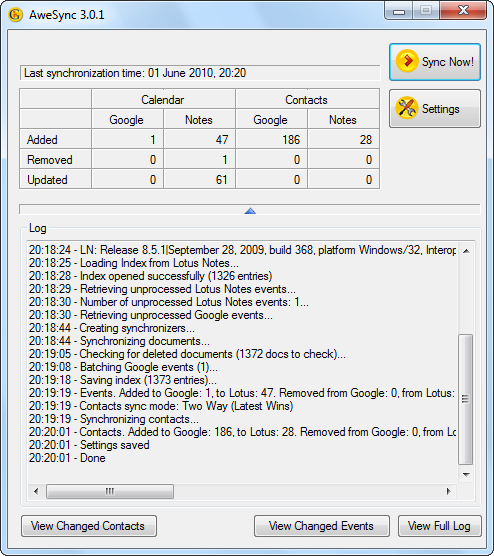Minimize the AweSync window
The width and height of the screenshot is (494, 556).
[x=399, y=11]
